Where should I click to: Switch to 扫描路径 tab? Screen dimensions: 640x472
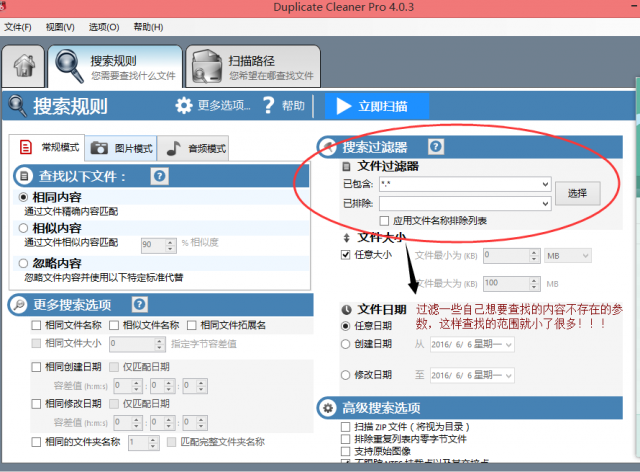pos(253,67)
